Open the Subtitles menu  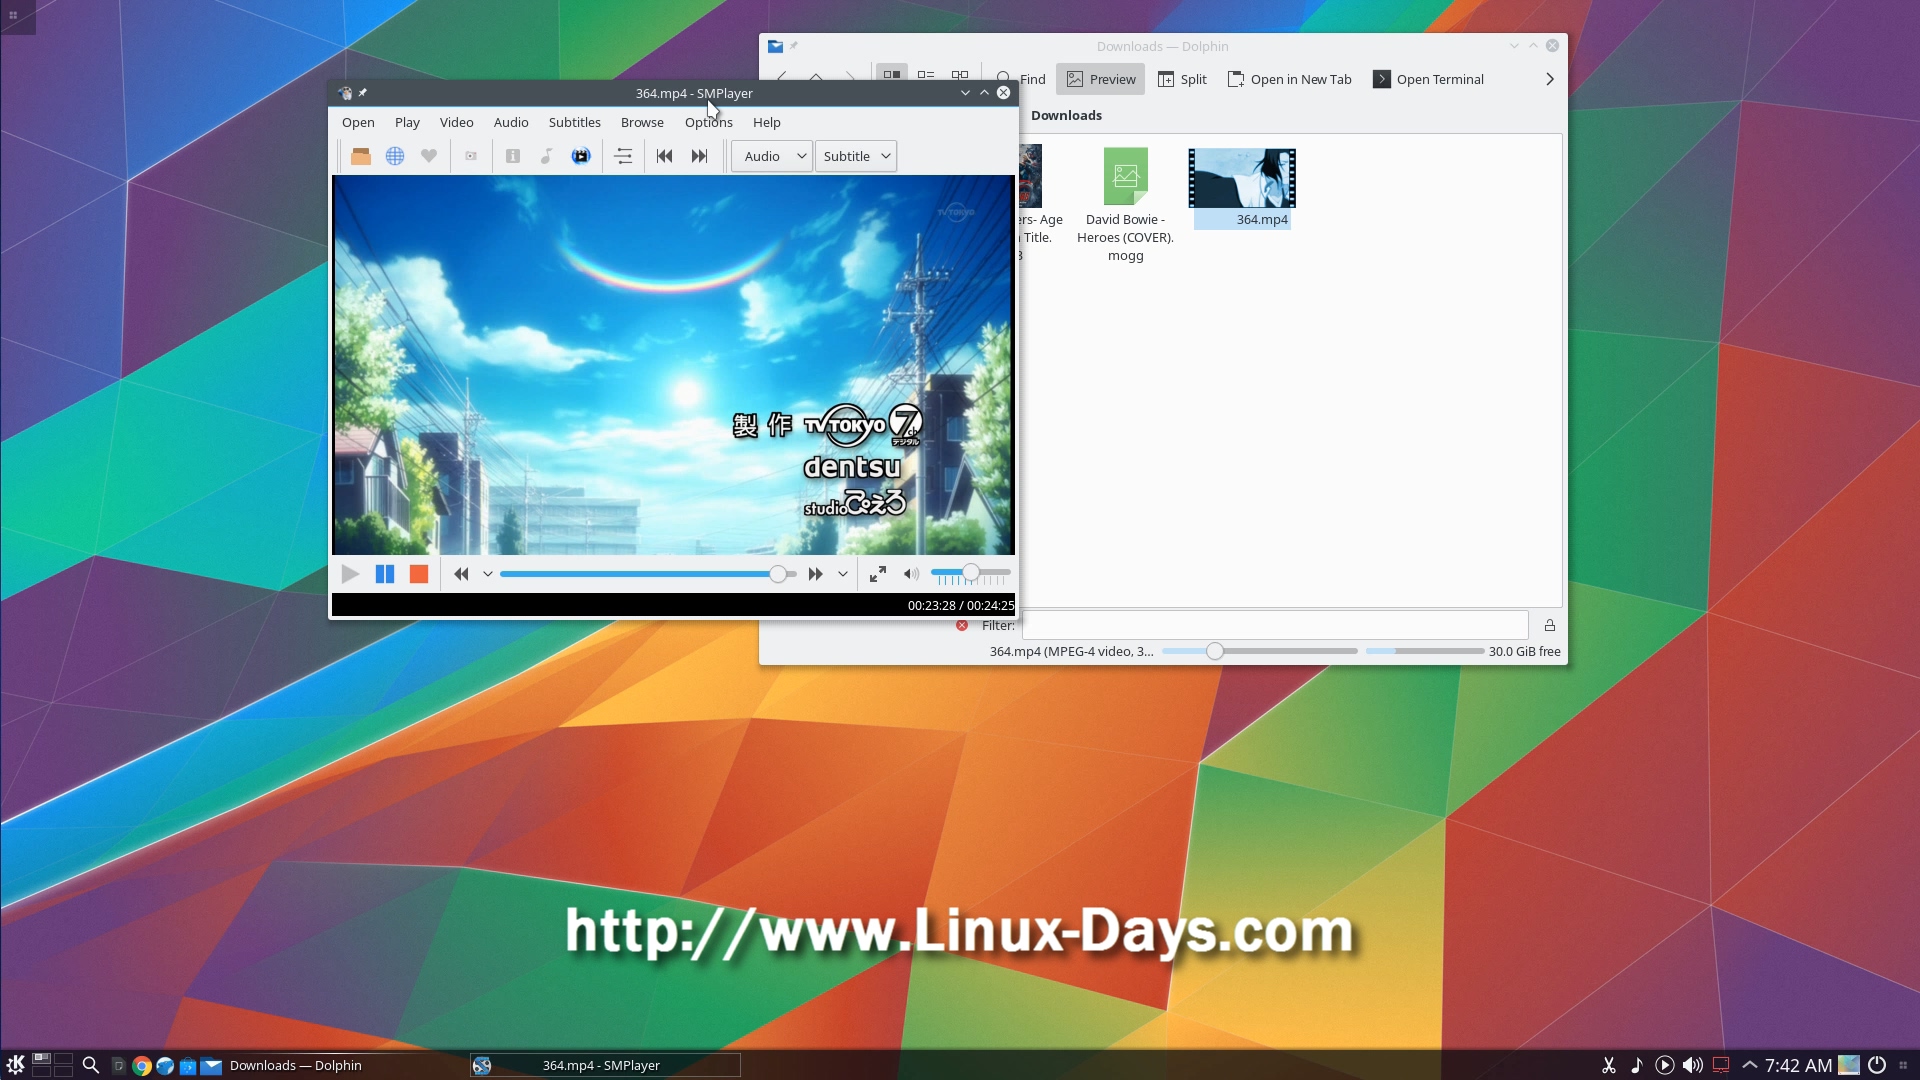coord(575,122)
